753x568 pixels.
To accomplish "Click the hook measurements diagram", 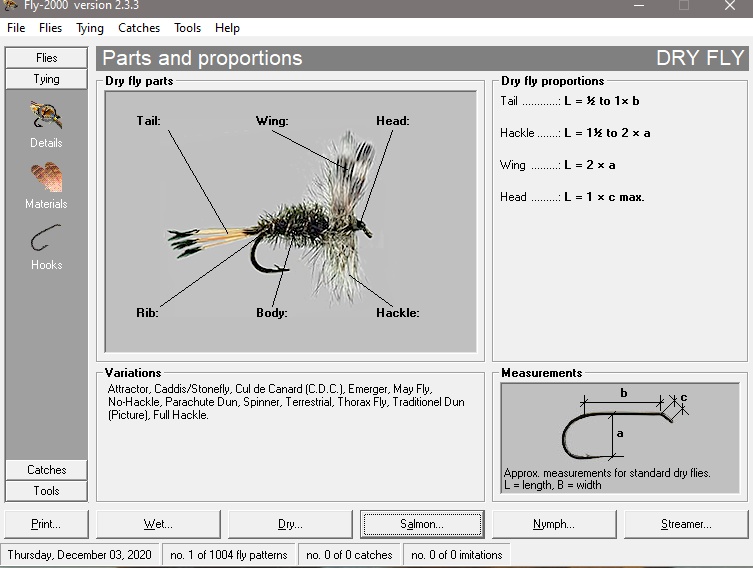I will pyautogui.click(x=620, y=438).
